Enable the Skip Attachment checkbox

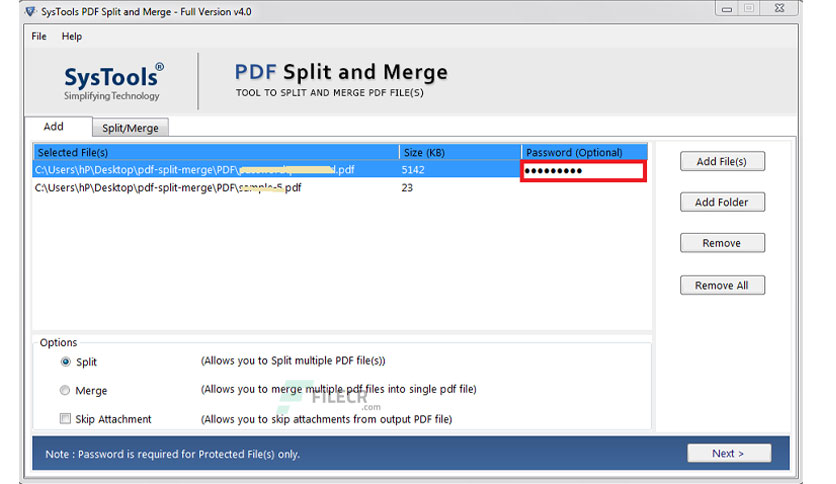(65, 418)
